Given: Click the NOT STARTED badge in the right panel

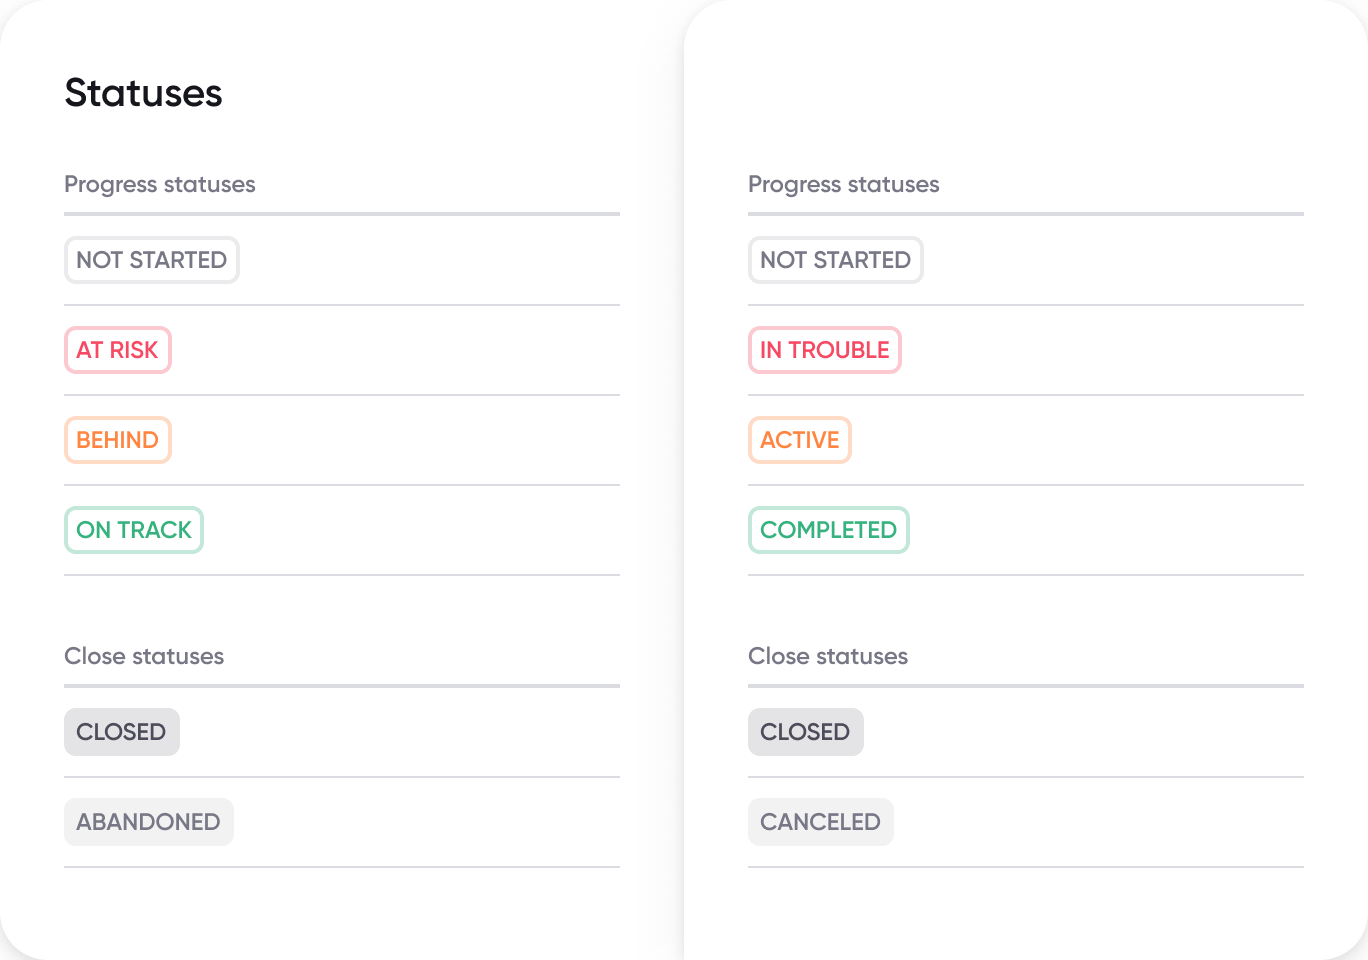Looking at the screenshot, I should [835, 259].
